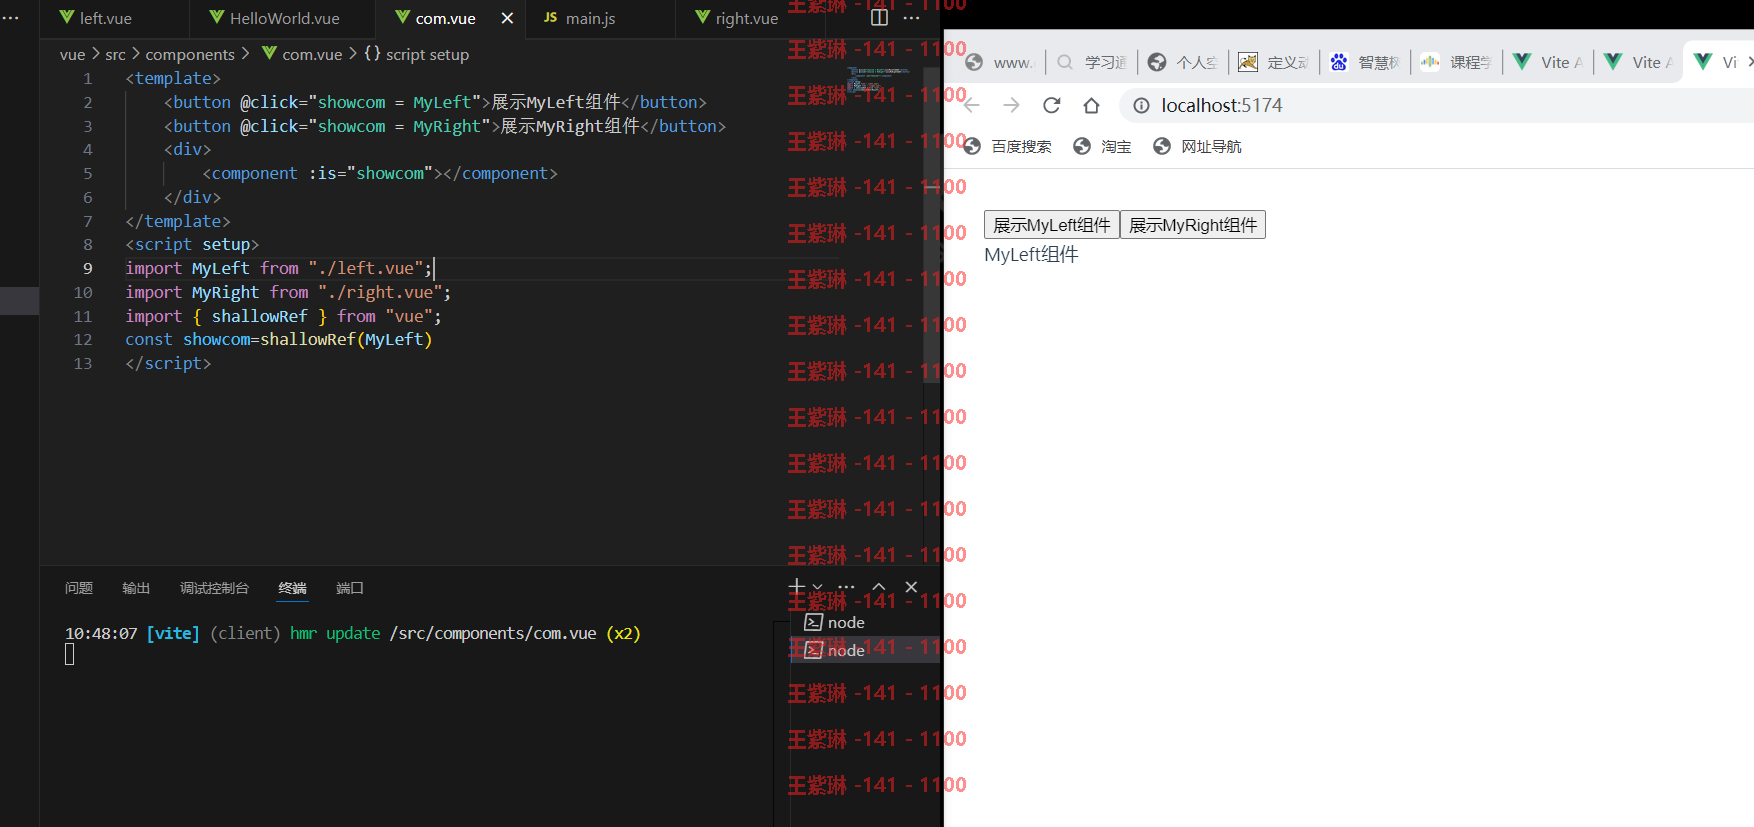This screenshot has height=827, width=1754.
Task: Switch to the 学习 browser tab
Action: (1093, 62)
